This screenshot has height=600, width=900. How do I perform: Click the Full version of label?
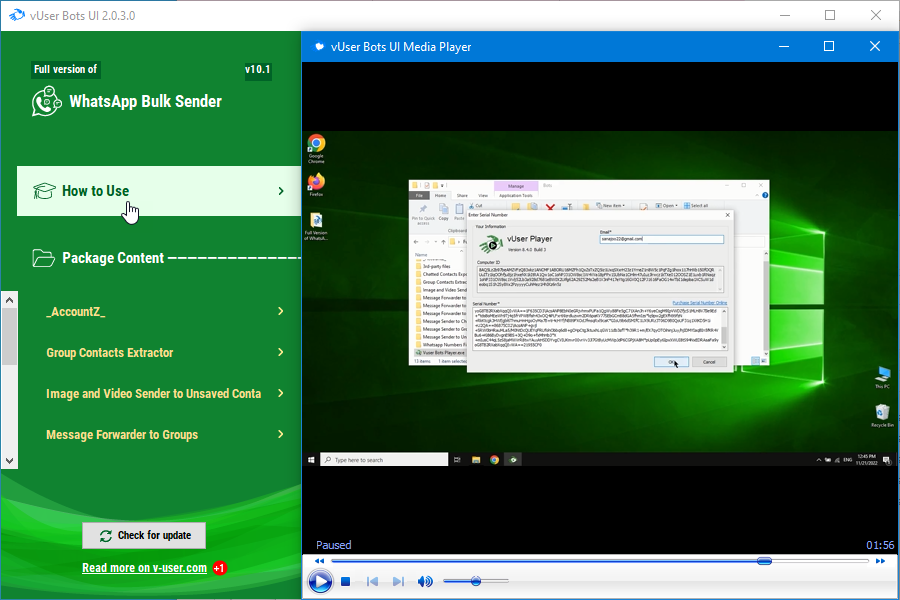65,69
